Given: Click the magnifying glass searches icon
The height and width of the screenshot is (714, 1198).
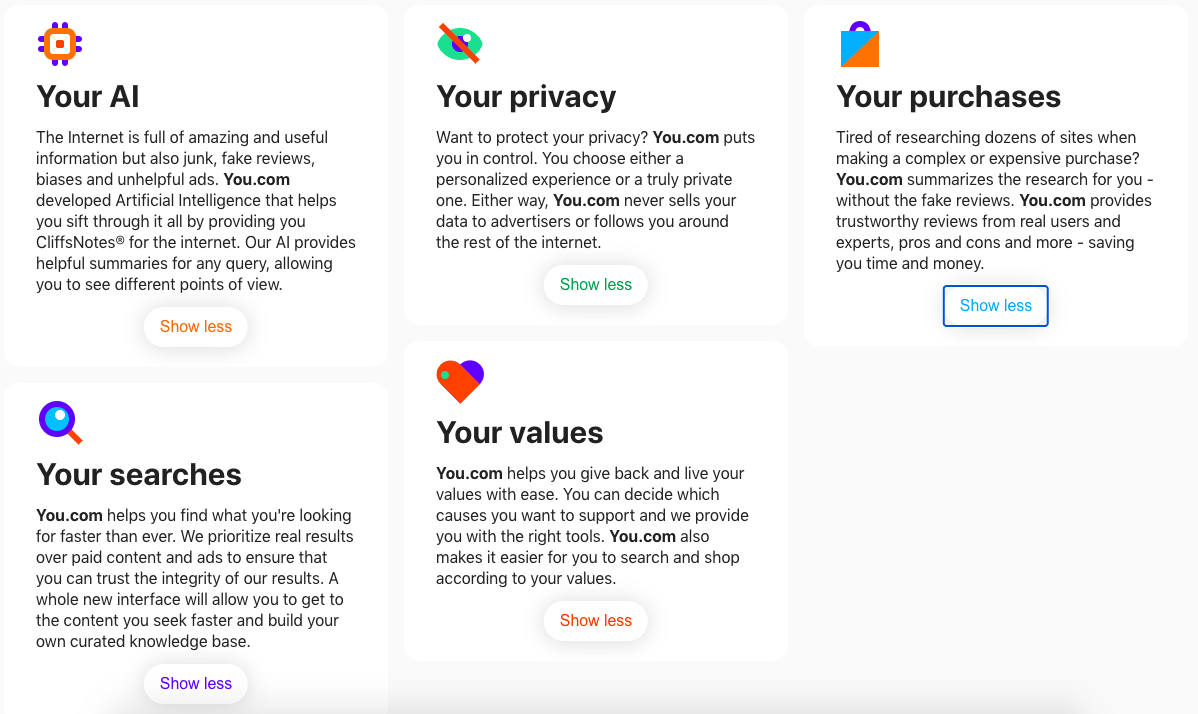Looking at the screenshot, I should click(60, 422).
